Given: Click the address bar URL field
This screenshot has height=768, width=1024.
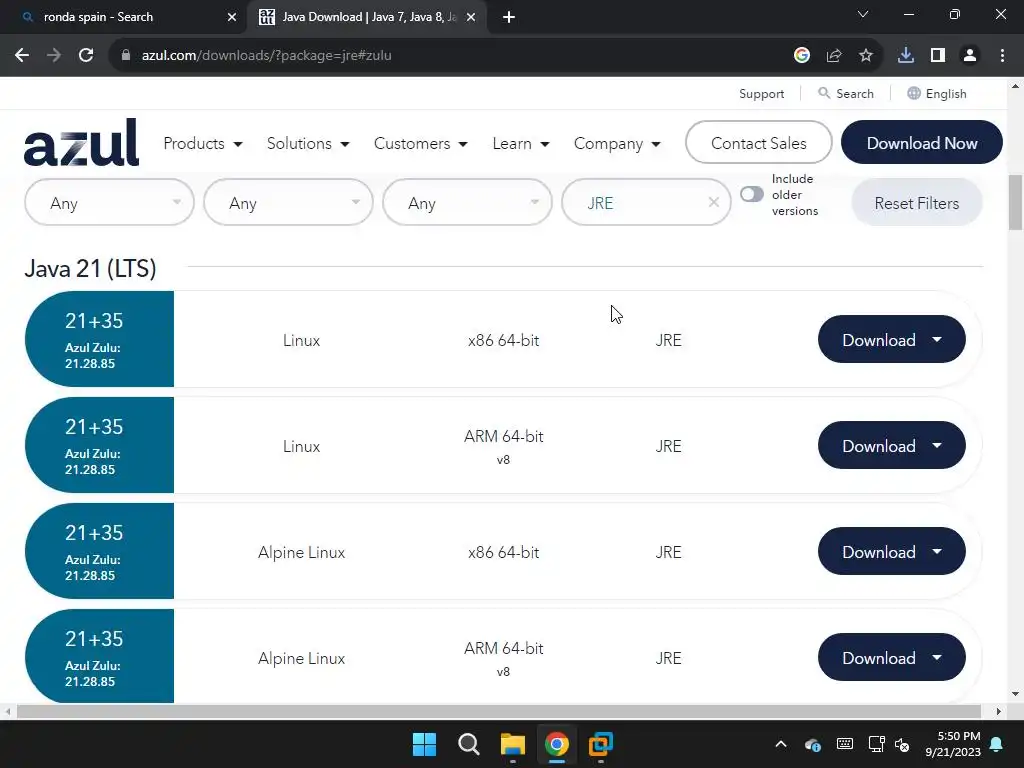Looking at the screenshot, I should (x=451, y=56).
